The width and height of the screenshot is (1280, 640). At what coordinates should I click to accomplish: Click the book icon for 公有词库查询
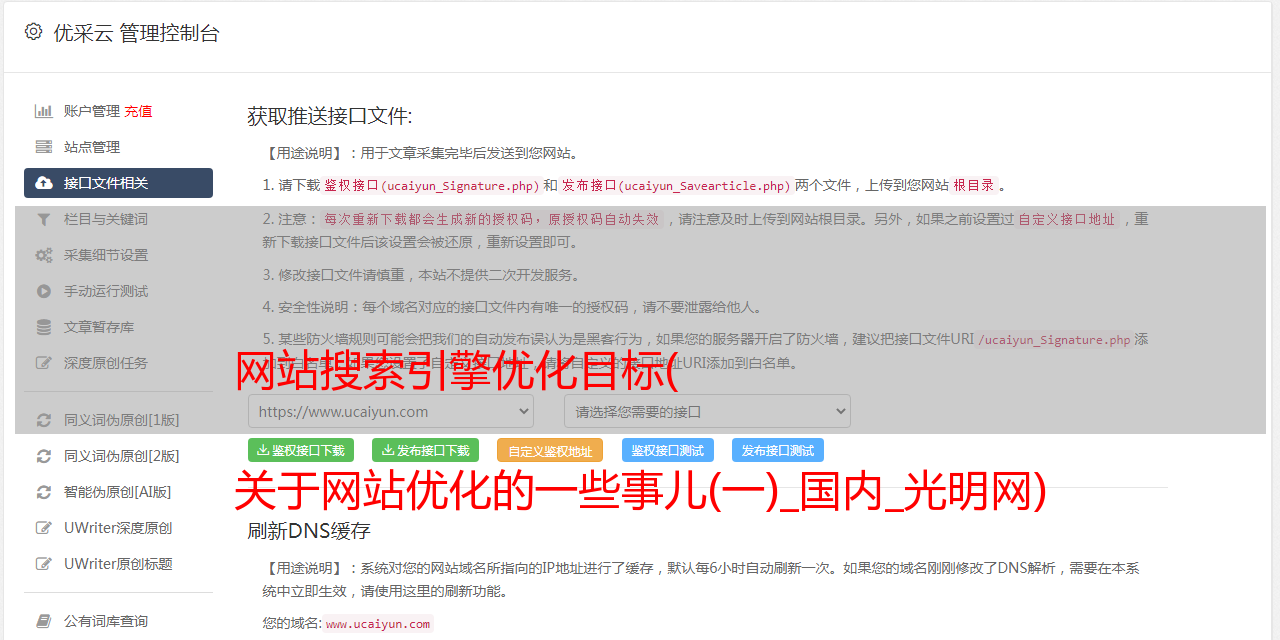pos(44,621)
